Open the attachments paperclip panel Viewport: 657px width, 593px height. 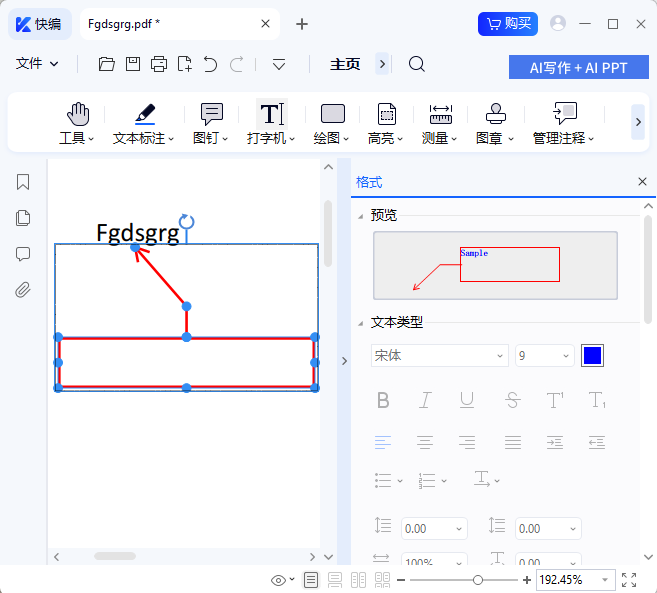tap(23, 290)
